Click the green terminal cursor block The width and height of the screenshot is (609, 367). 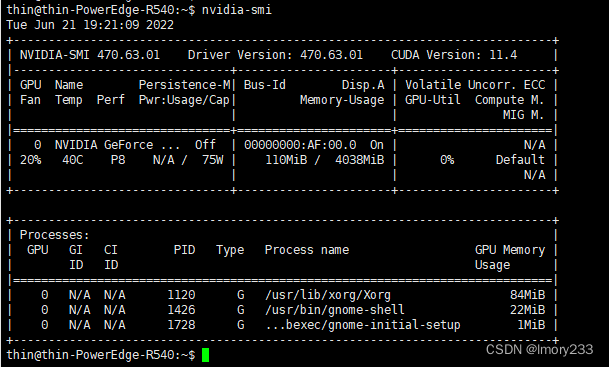(x=205, y=355)
